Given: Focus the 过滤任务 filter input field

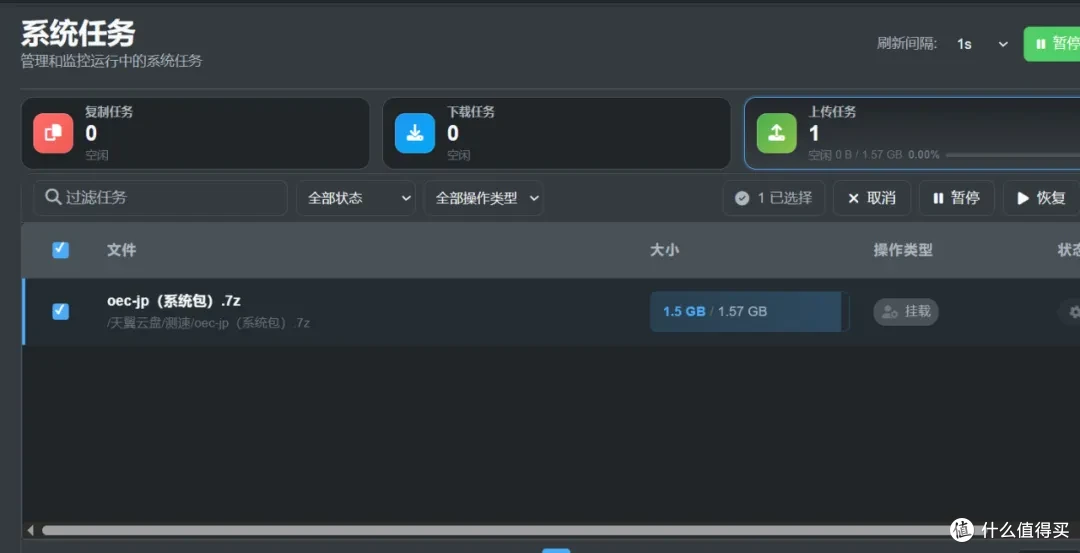Looking at the screenshot, I should (160, 198).
